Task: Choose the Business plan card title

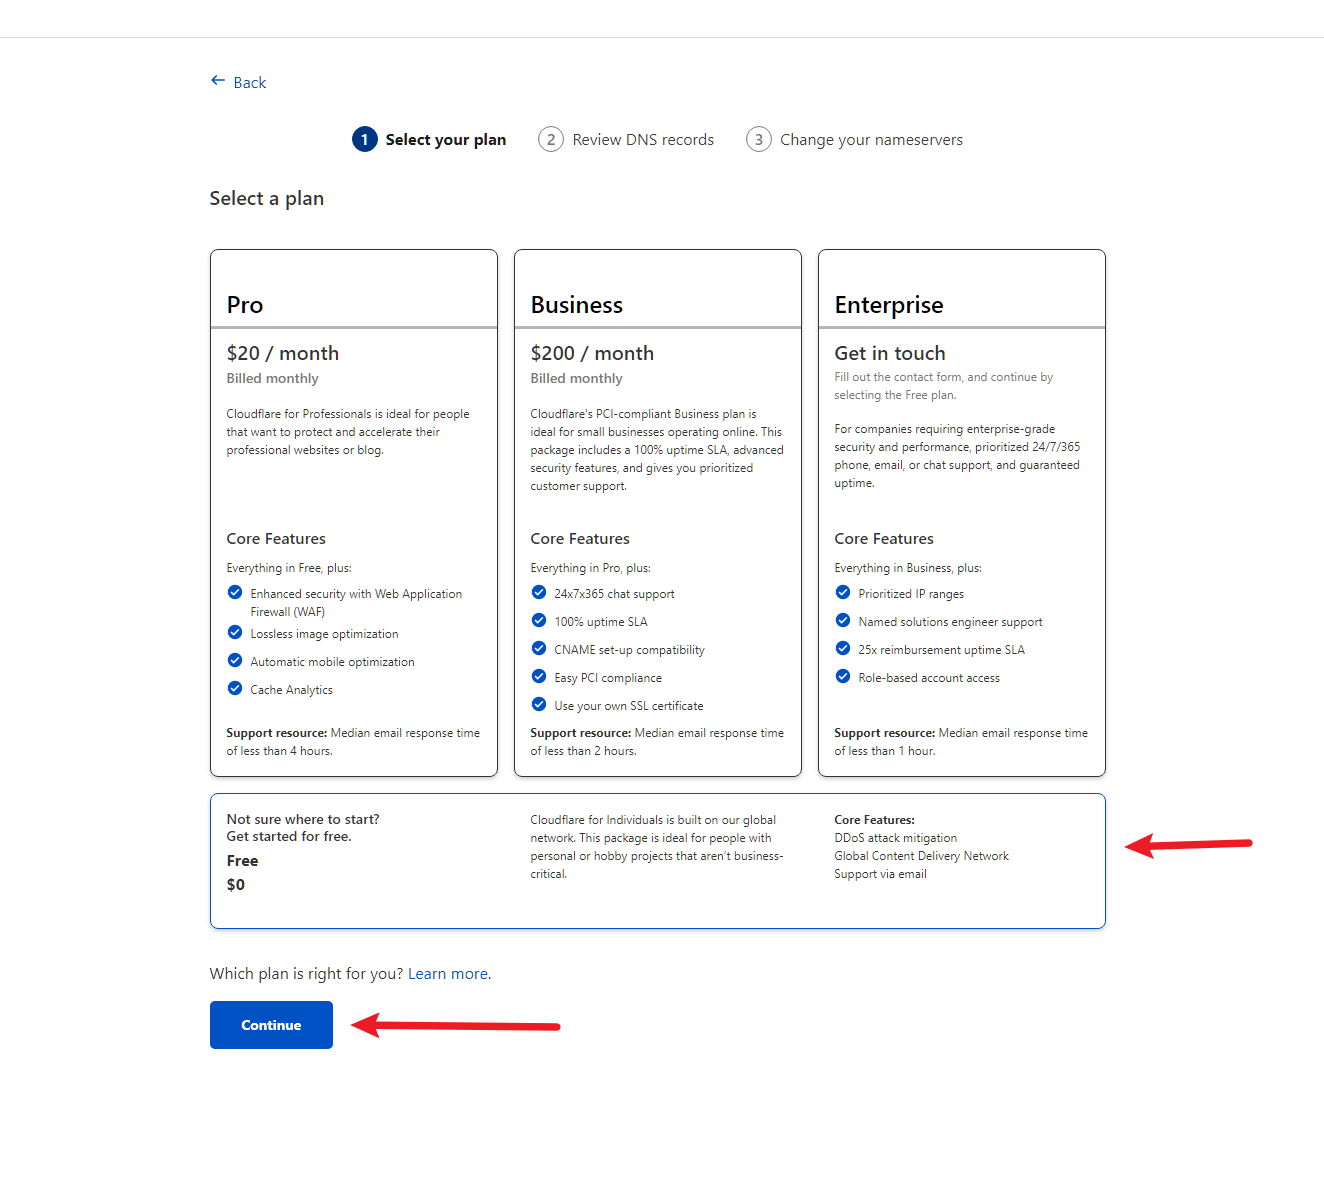Action: click(x=577, y=305)
